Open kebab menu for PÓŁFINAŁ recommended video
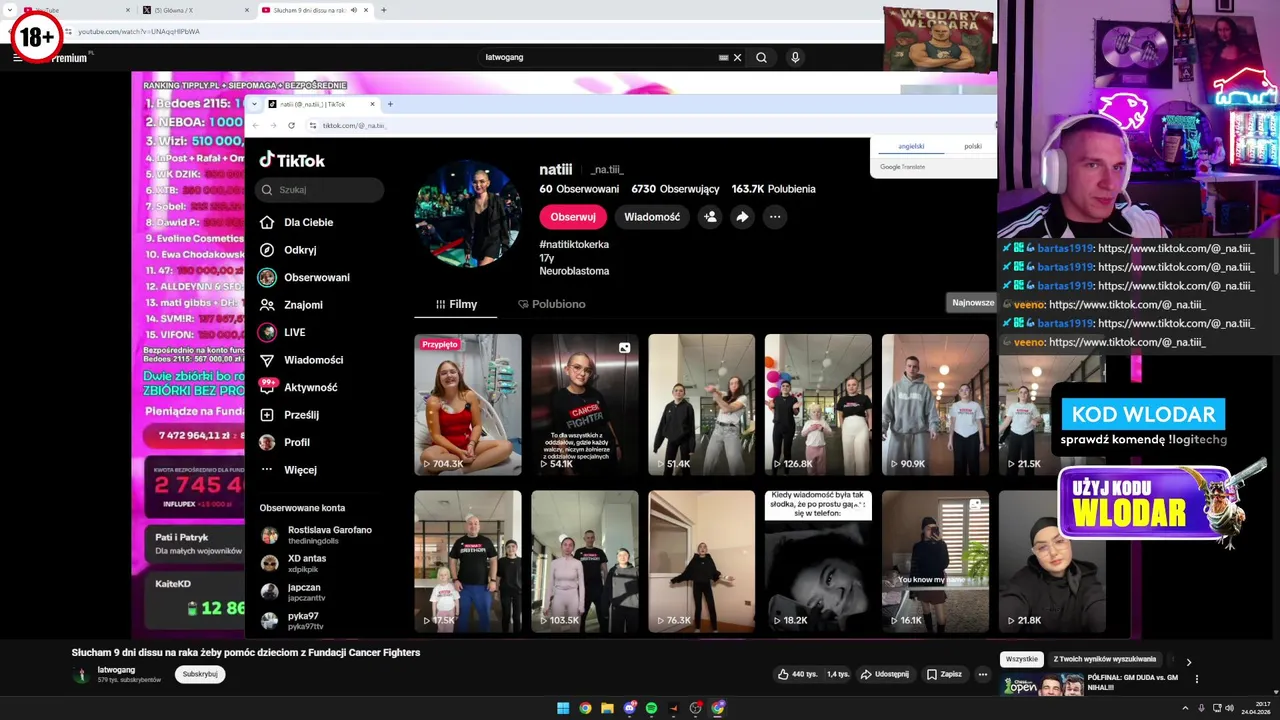The width and height of the screenshot is (1280, 720). (1197, 679)
